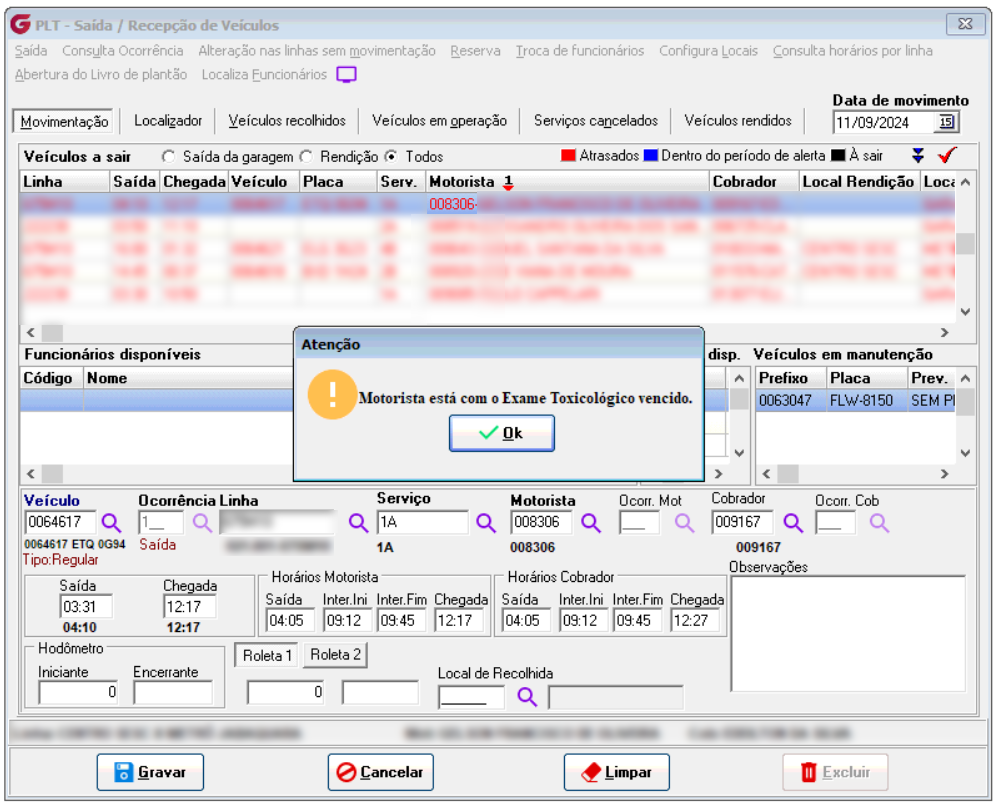Search Veículo with magnifier icon
This screenshot has width=997, height=805.
tap(111, 523)
